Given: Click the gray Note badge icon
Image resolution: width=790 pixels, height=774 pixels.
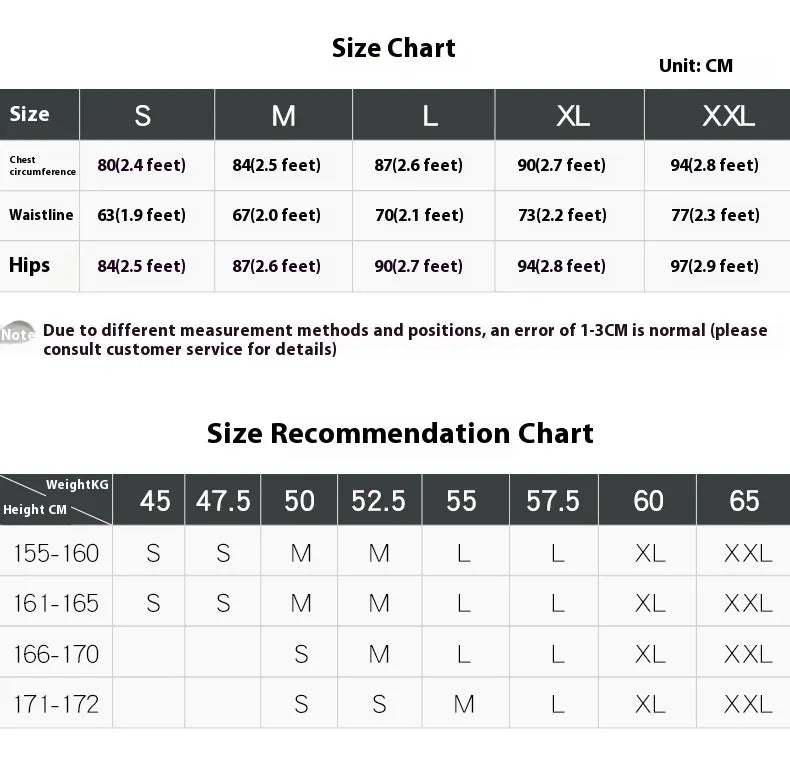Looking at the screenshot, I should point(18,334).
